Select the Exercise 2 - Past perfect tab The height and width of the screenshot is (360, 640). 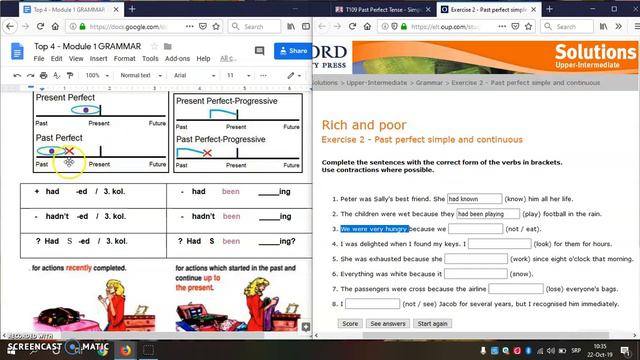(x=488, y=9)
